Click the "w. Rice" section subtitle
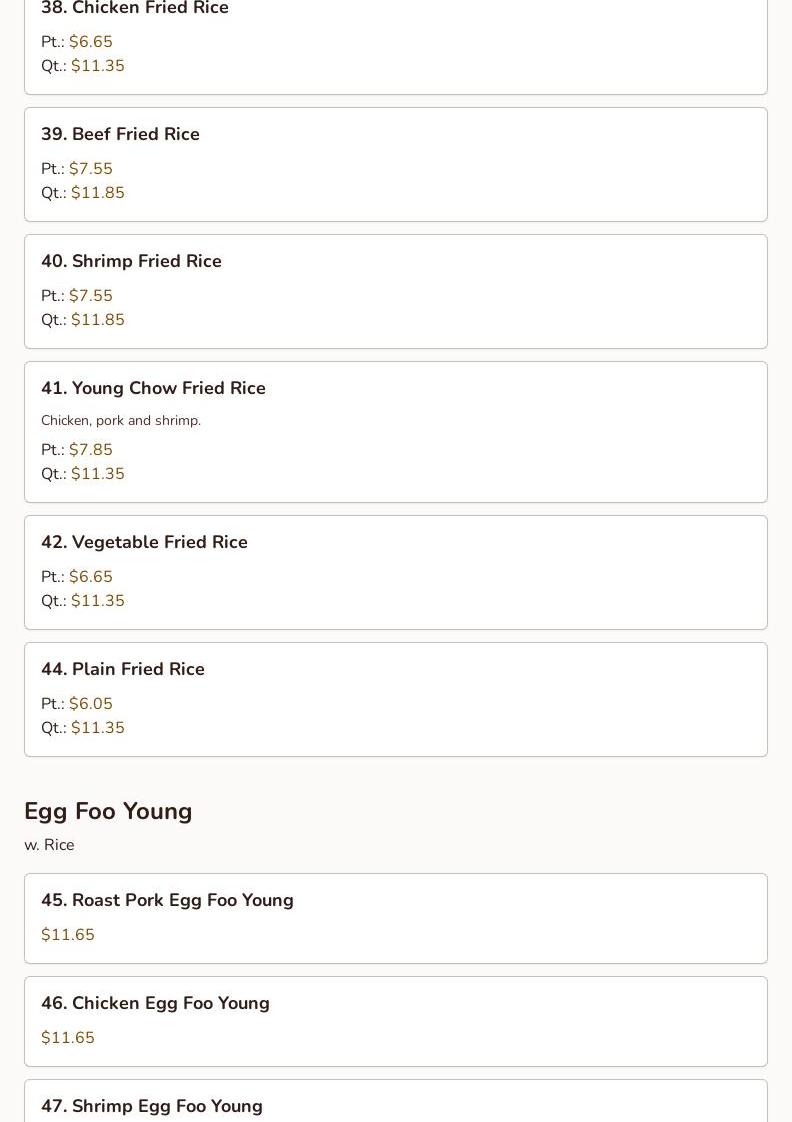Screen dimensions: 792x1122 (x=49, y=845)
